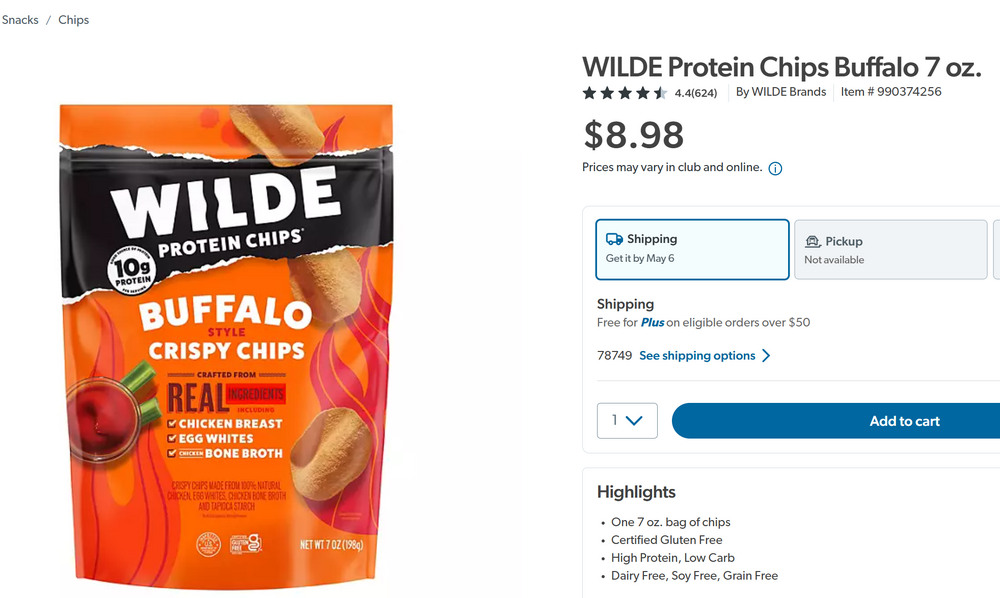Expand the chevron beside See shipping options

[766, 356]
